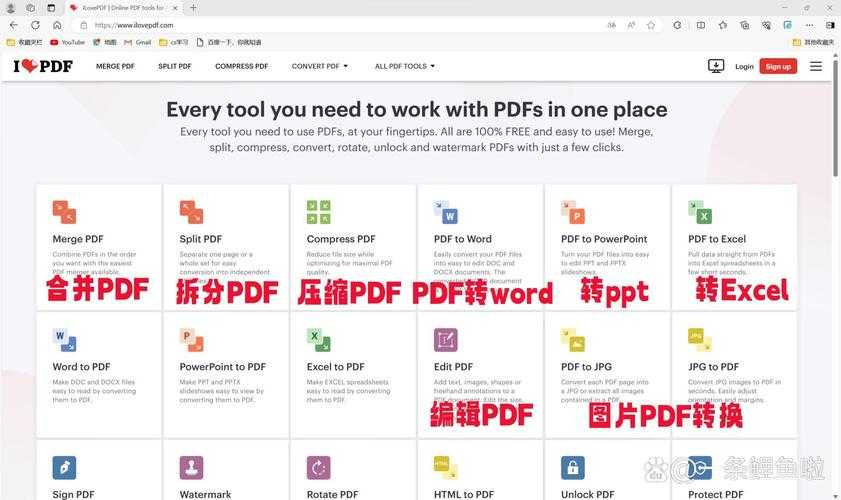Select the iLovePDF browser tab
The image size is (841, 500).
(123, 8)
